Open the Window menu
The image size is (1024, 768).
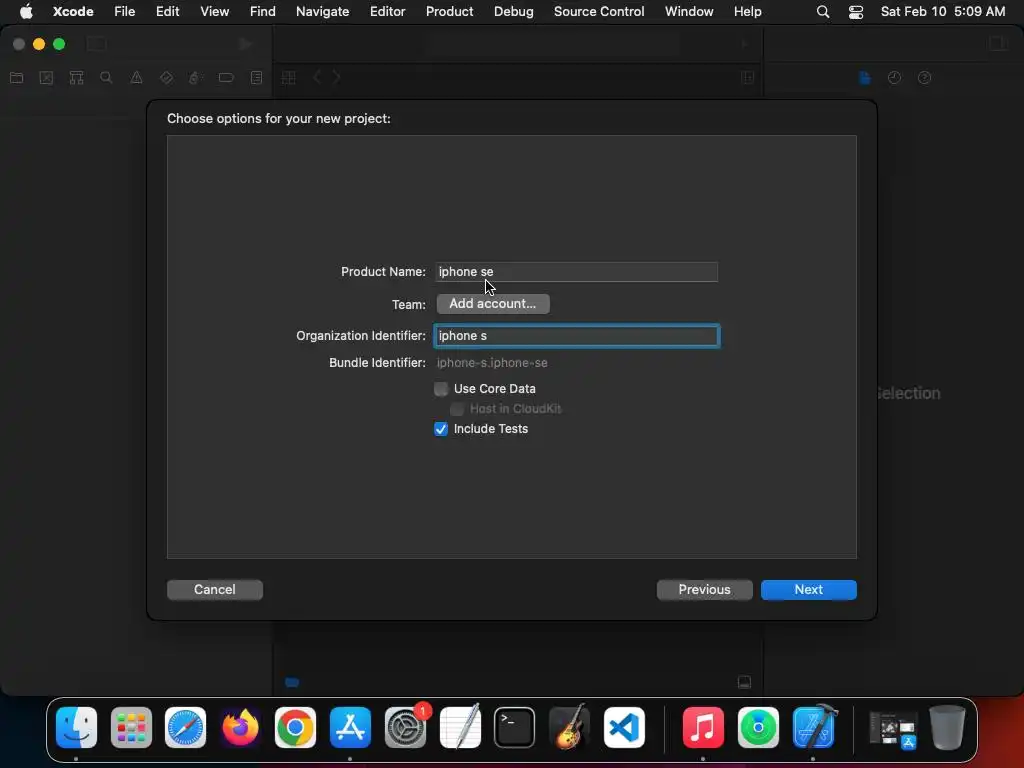(x=689, y=12)
